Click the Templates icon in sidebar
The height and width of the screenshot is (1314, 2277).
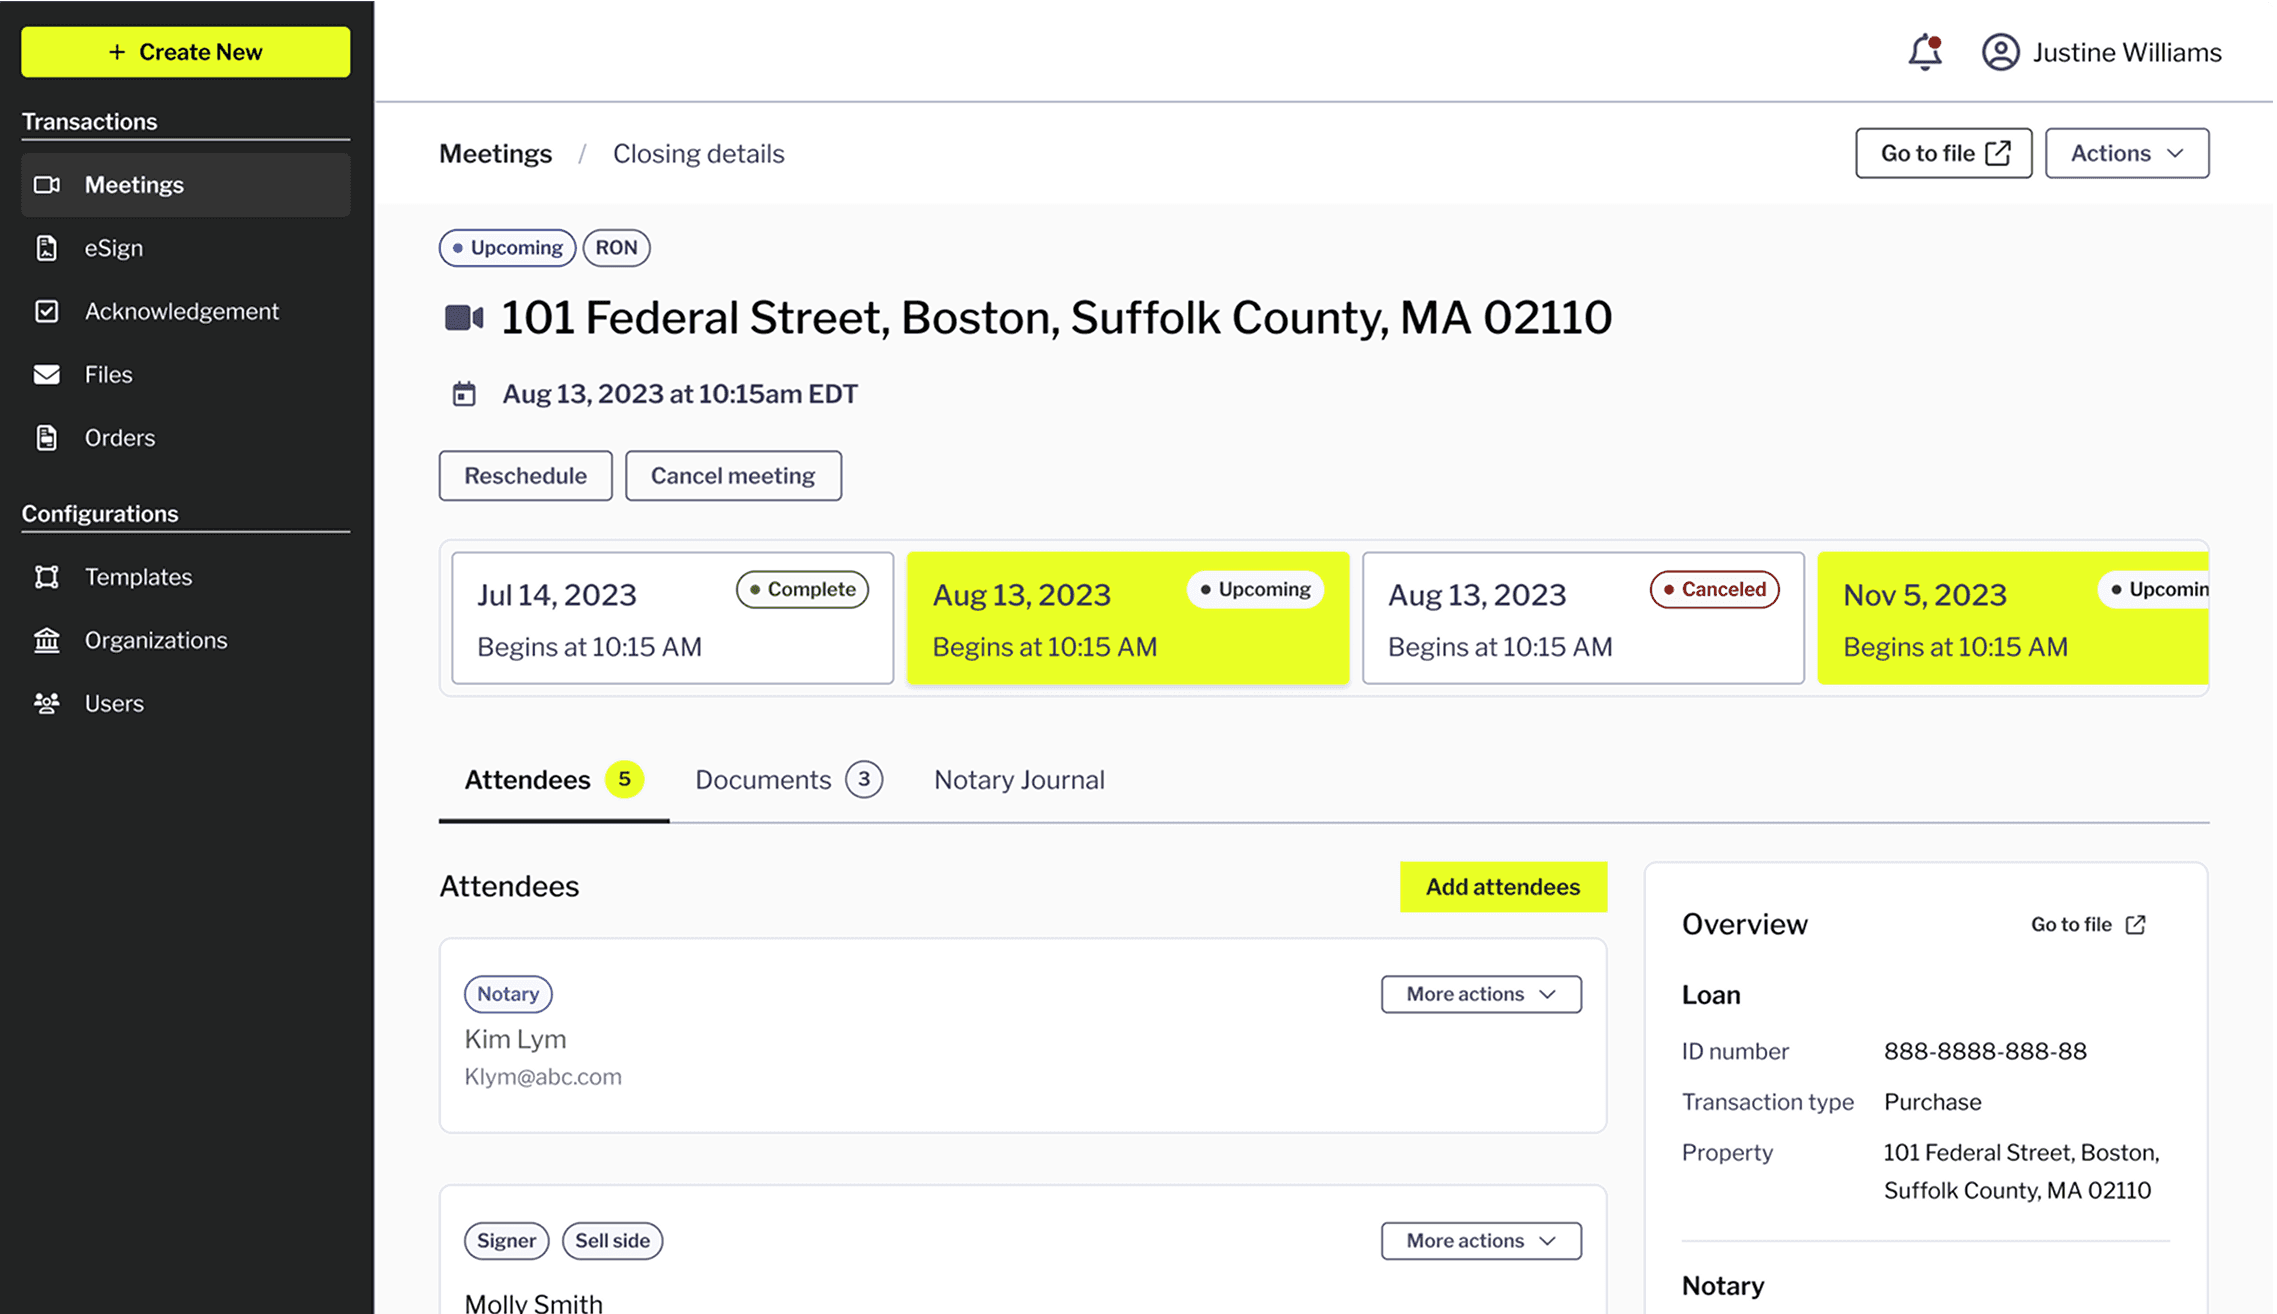[x=47, y=577]
